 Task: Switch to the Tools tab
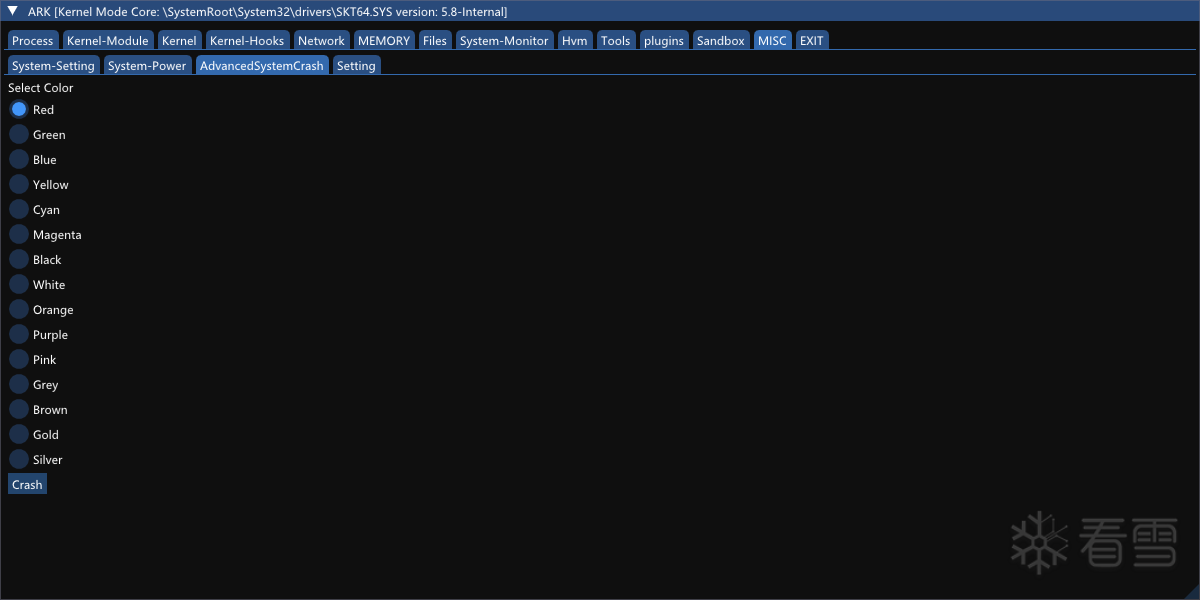pos(616,40)
